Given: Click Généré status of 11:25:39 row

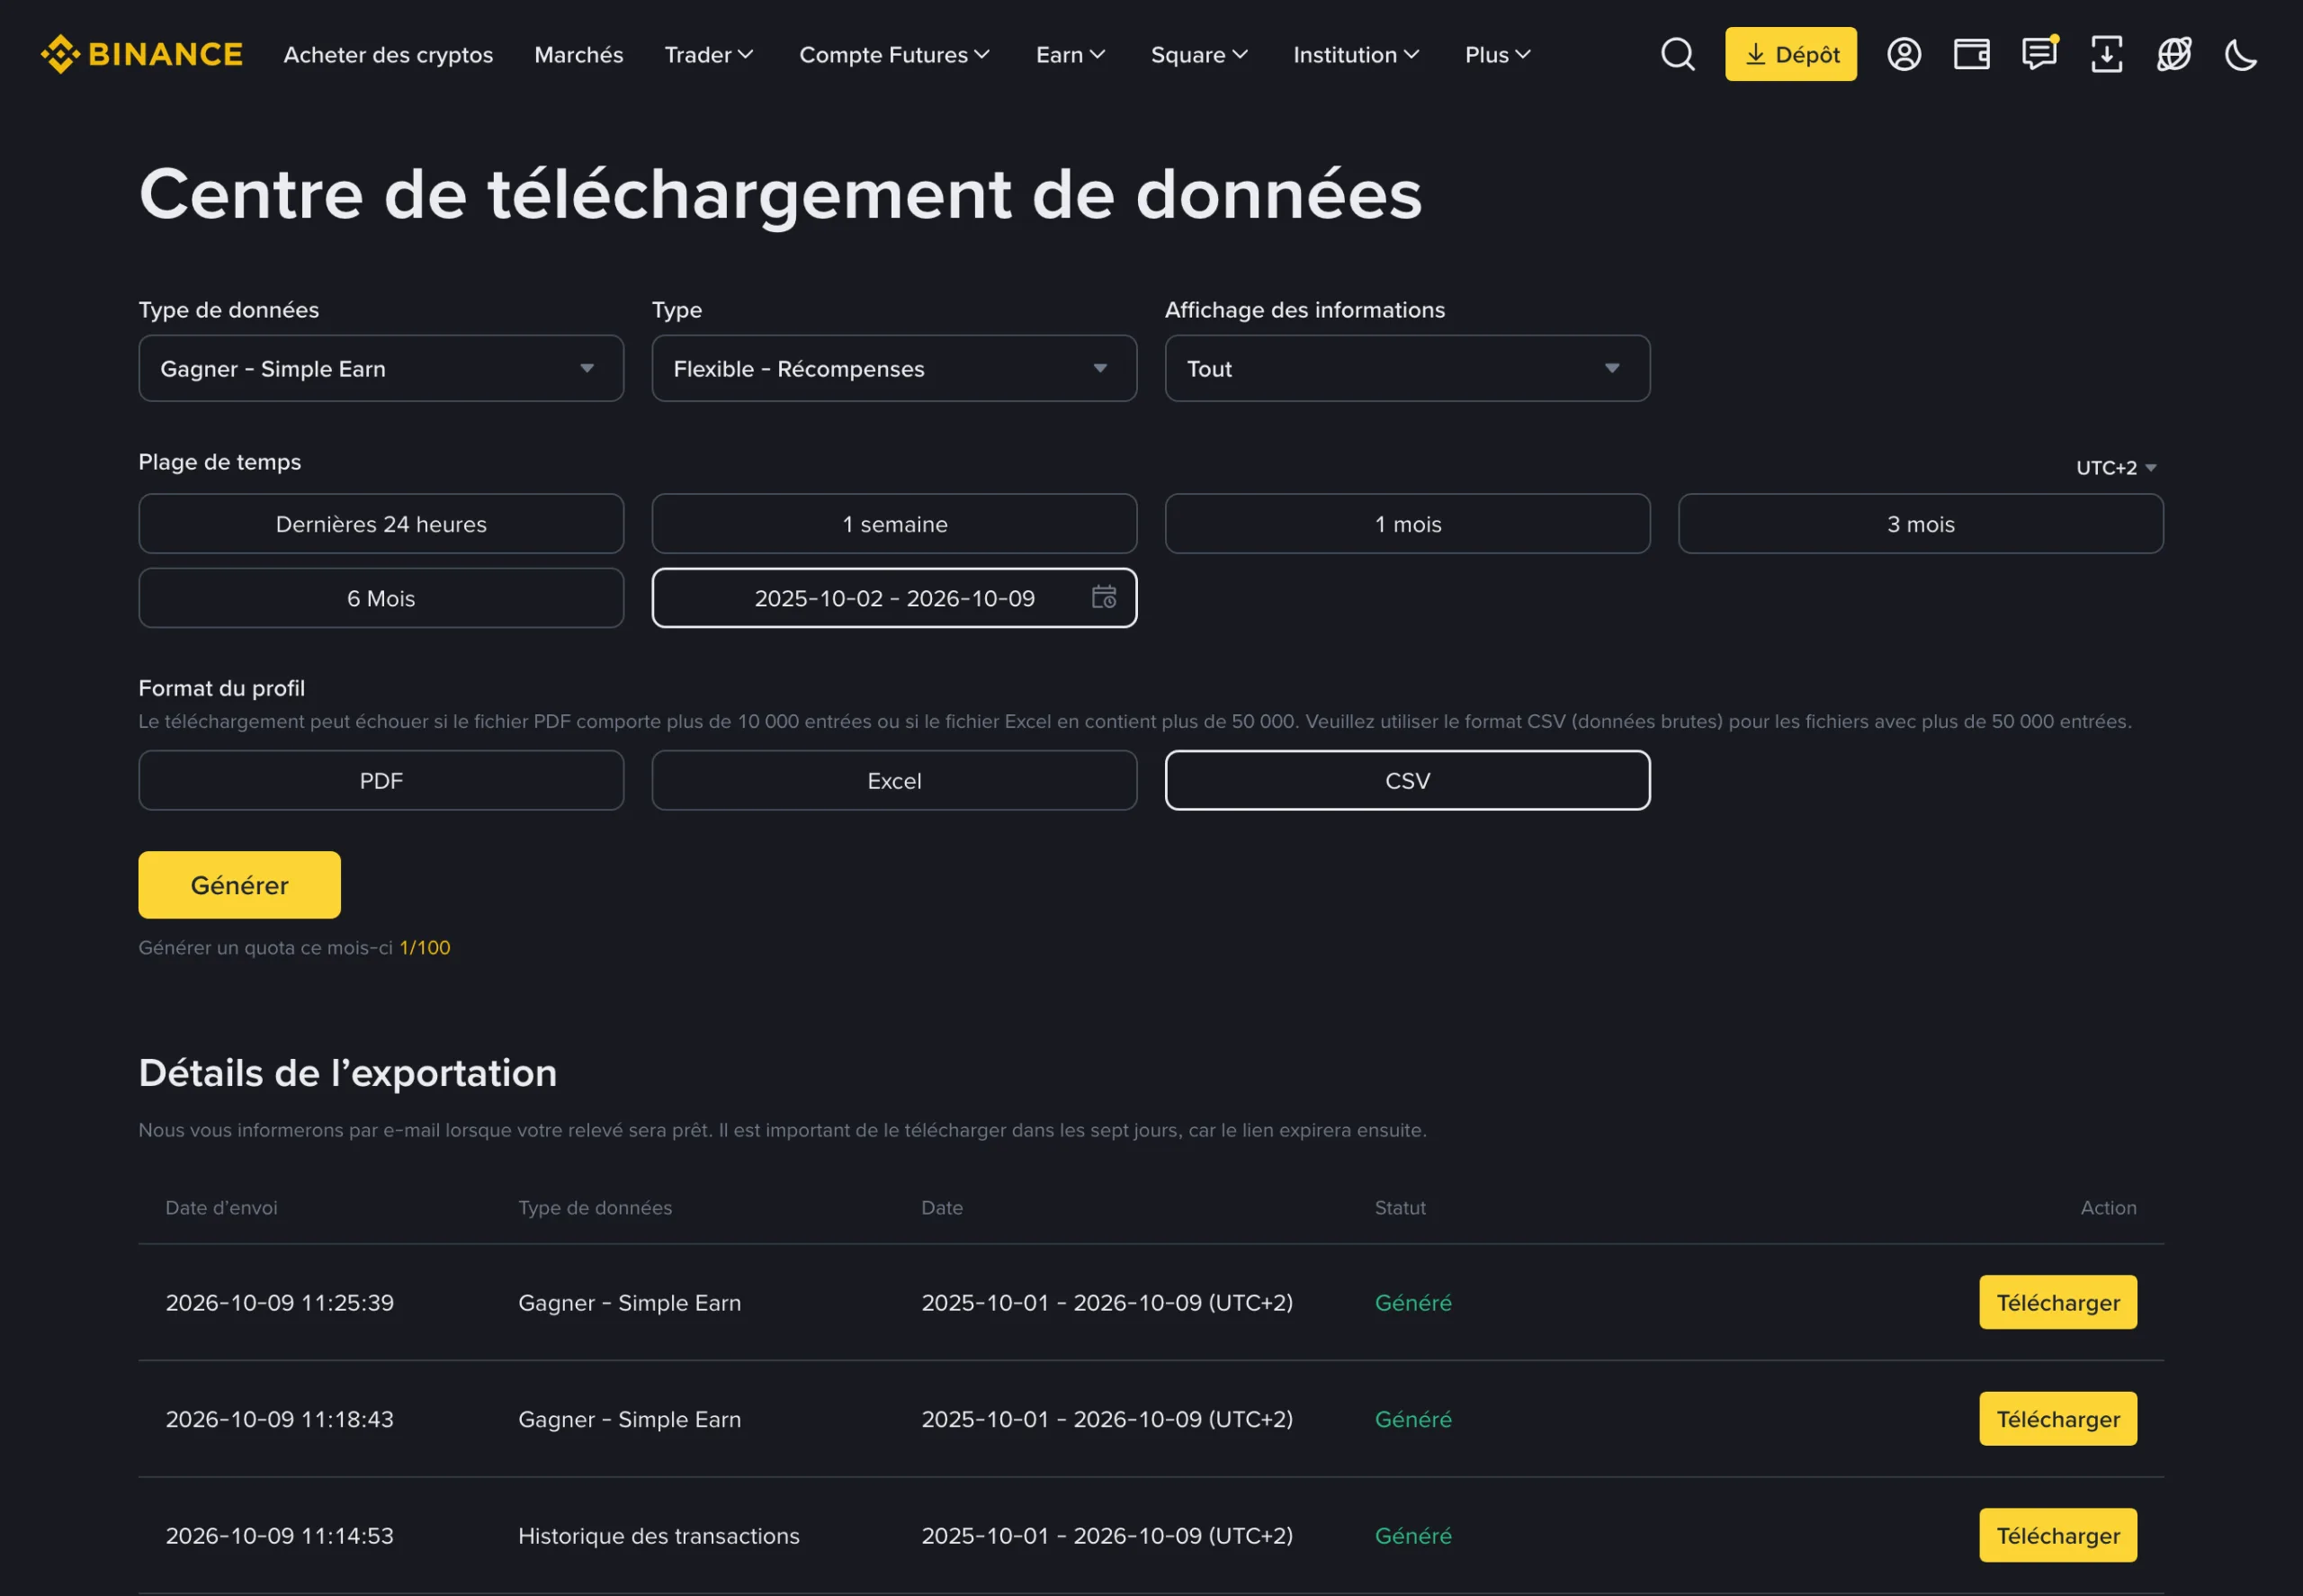Looking at the screenshot, I should point(1413,1302).
